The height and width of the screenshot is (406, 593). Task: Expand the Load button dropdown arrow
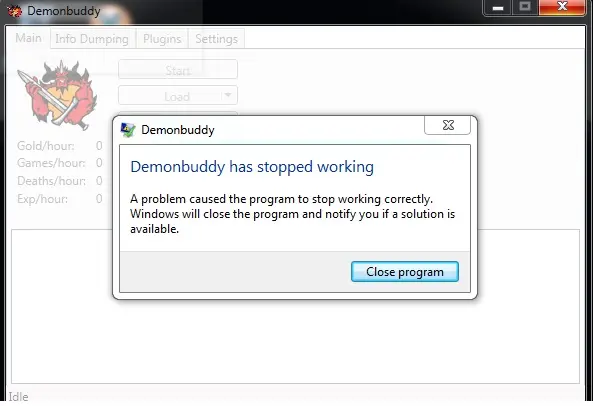(228, 95)
